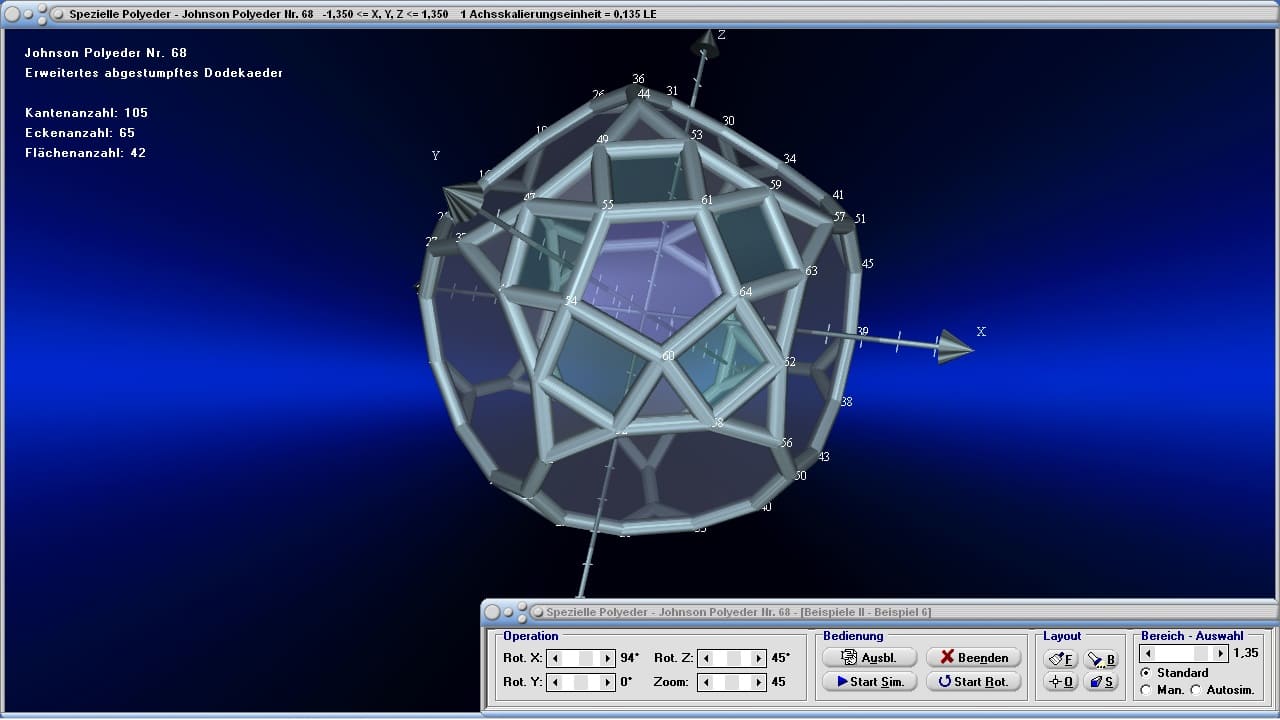
Task: Click the layout S button
Action: coord(1101,682)
